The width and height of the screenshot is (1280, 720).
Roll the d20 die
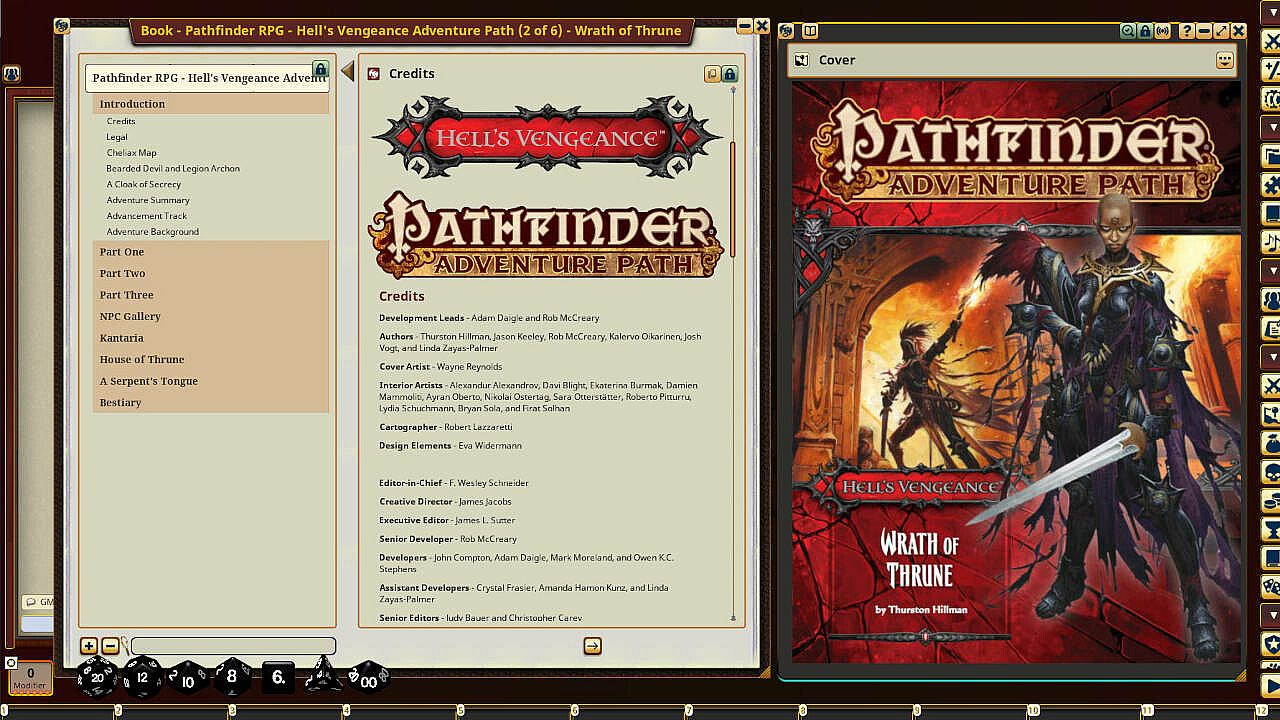coord(97,678)
